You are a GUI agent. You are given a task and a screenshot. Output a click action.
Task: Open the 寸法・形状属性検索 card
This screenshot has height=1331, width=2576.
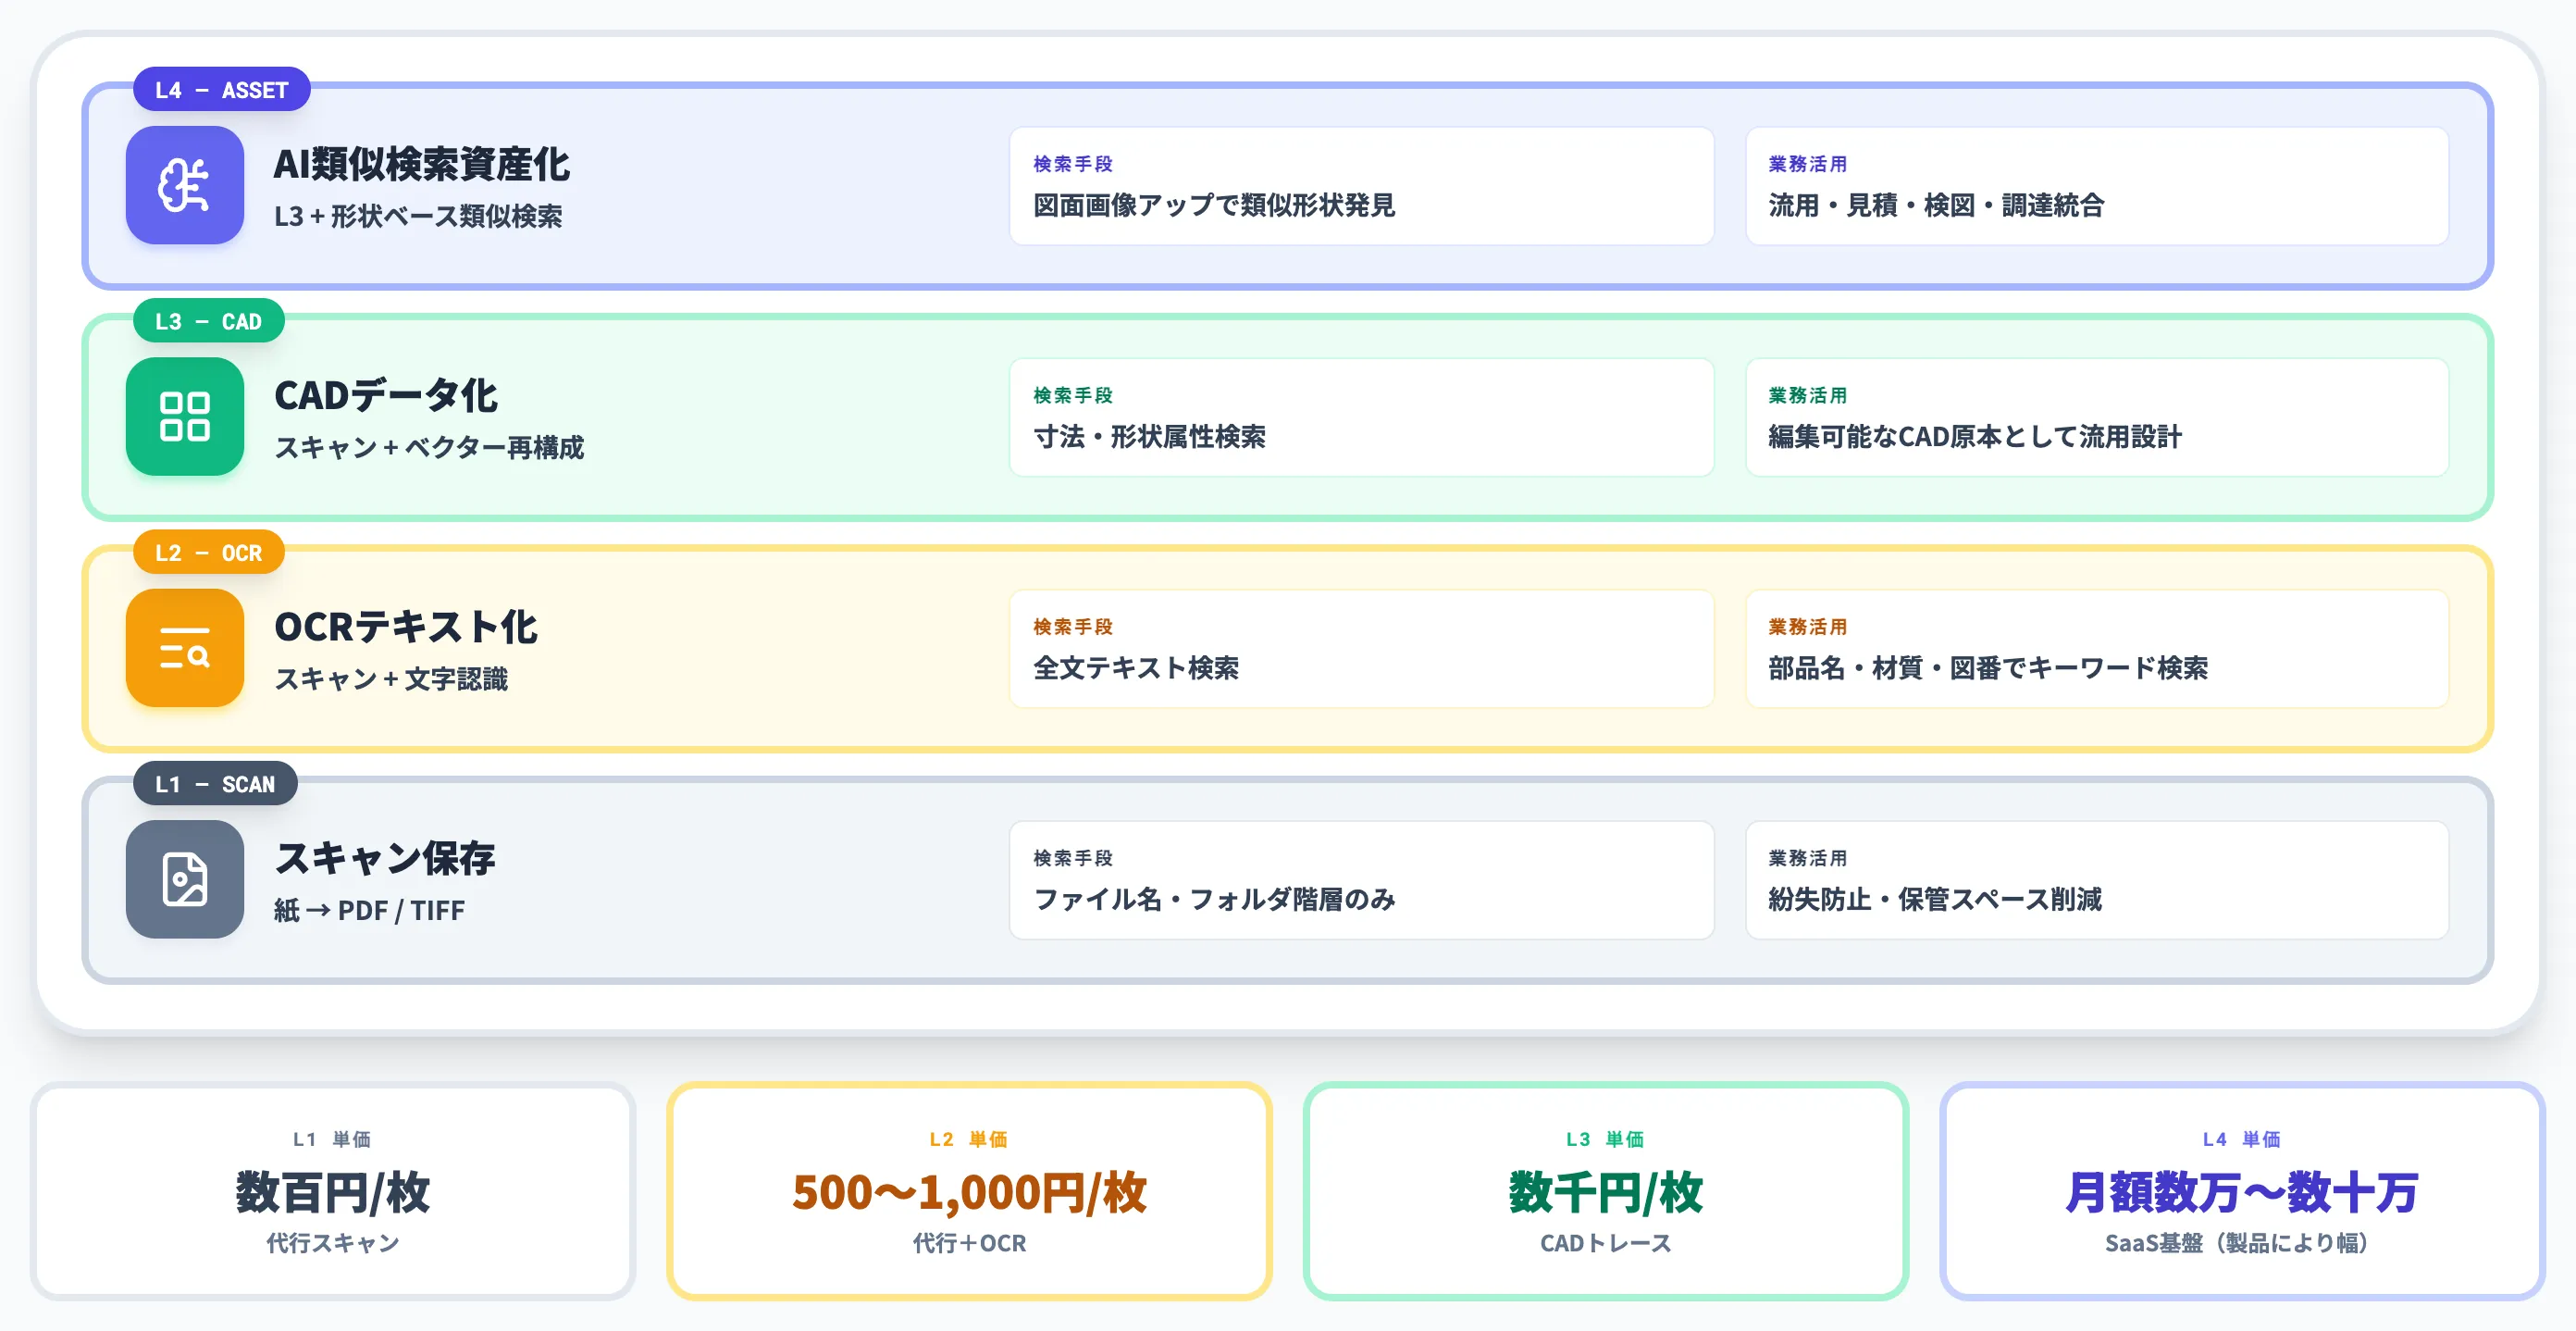pos(1361,417)
